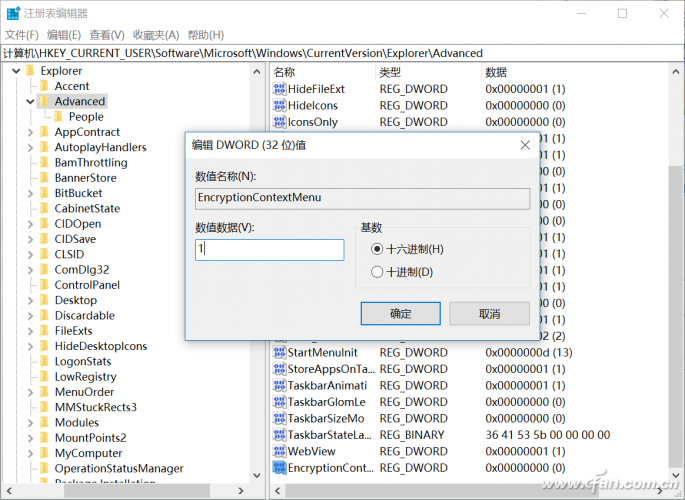Image resolution: width=685 pixels, height=500 pixels.
Task: Open the 帮助(H) menu
Action: pos(206,35)
